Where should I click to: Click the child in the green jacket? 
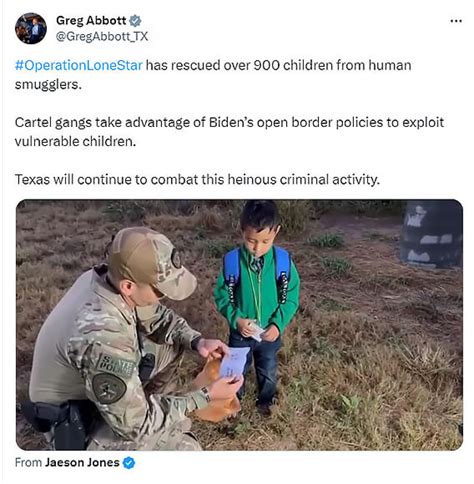pos(257,307)
